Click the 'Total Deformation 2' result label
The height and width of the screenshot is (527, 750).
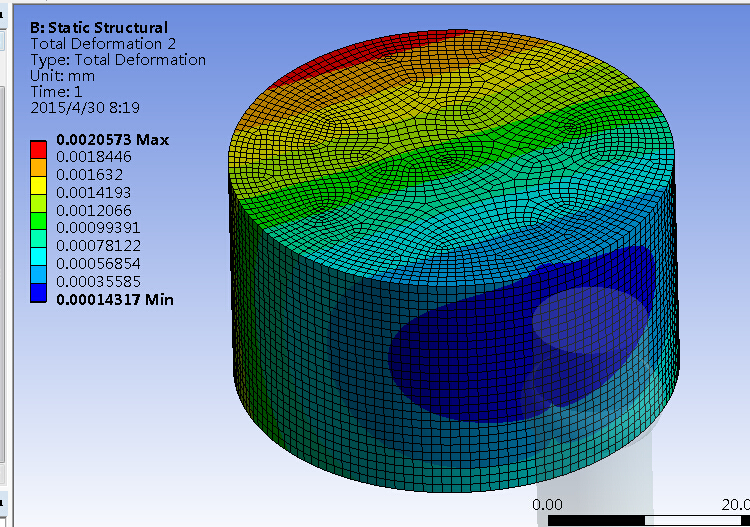(103, 44)
